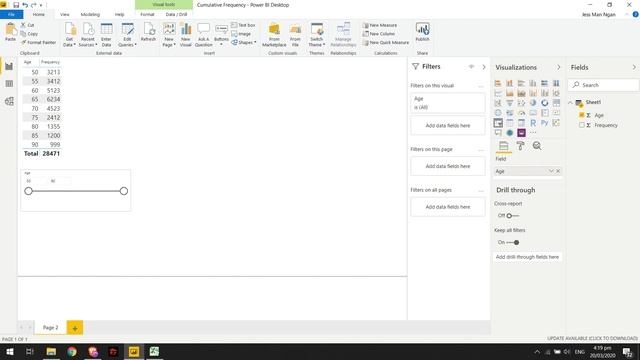640x360 pixels.
Task: Select the Python visual icon
Action: 544,122
